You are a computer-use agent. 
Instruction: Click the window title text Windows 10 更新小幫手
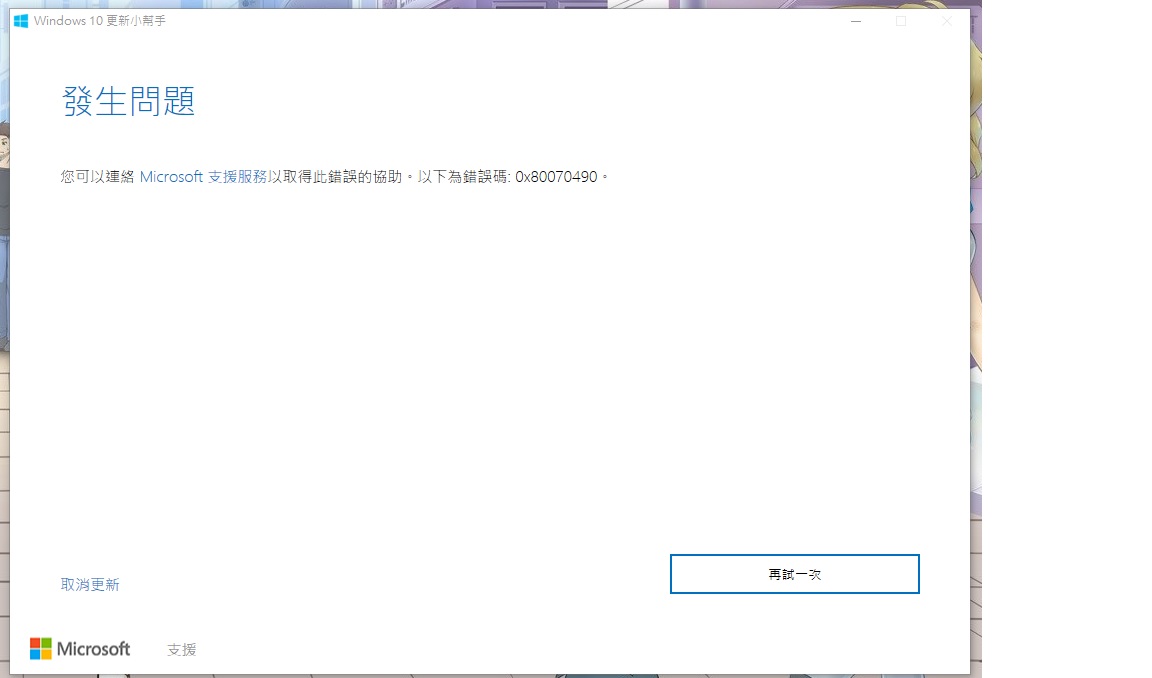tap(99, 21)
